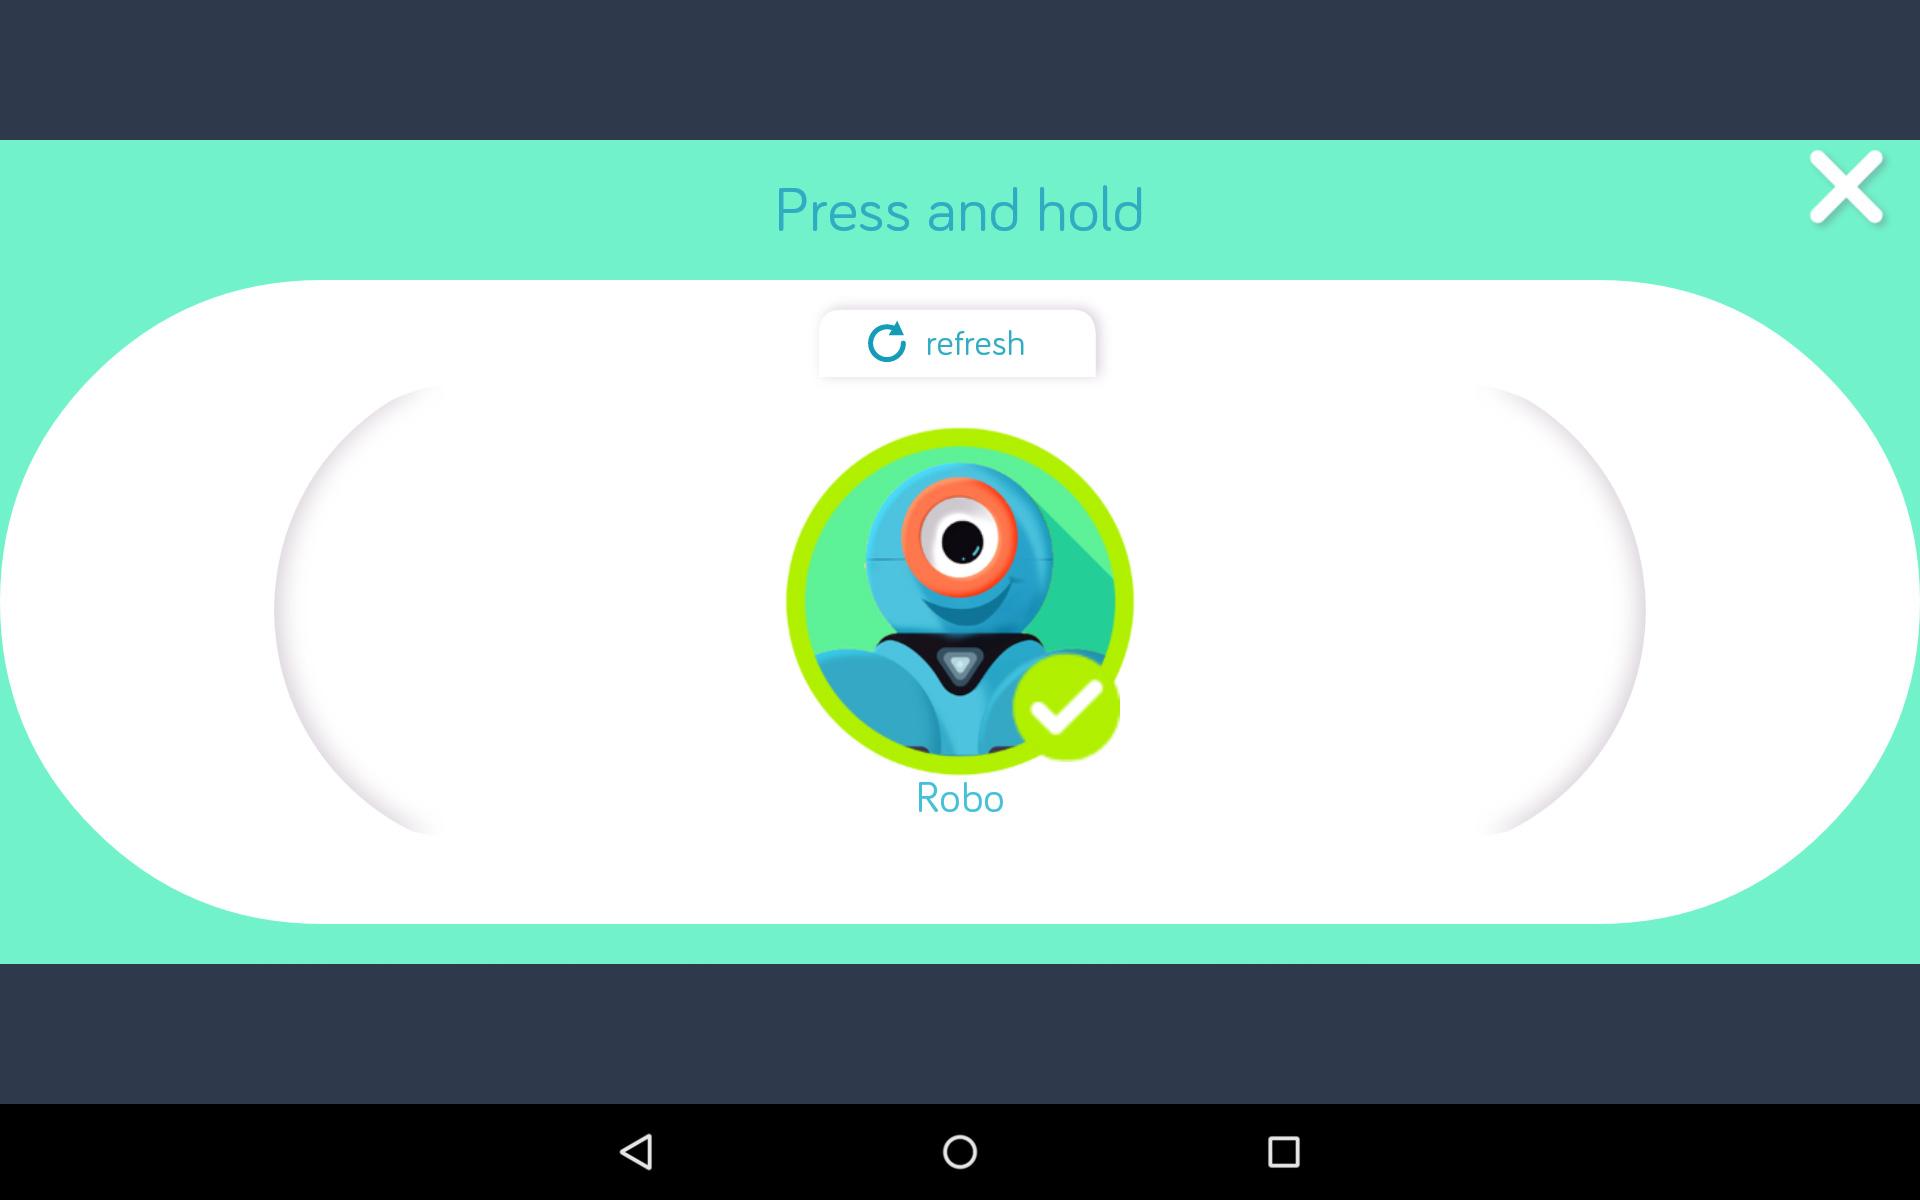1920x1200 pixels.
Task: Close the Press and hold dialog
Action: pos(1845,185)
